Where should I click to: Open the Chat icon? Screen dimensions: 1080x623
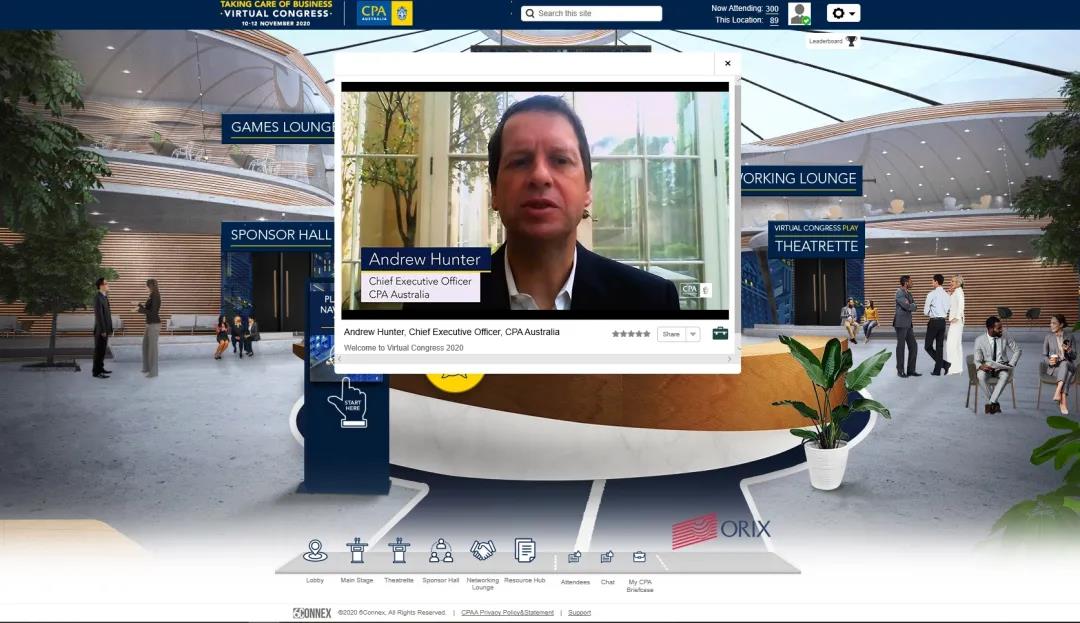(607, 557)
